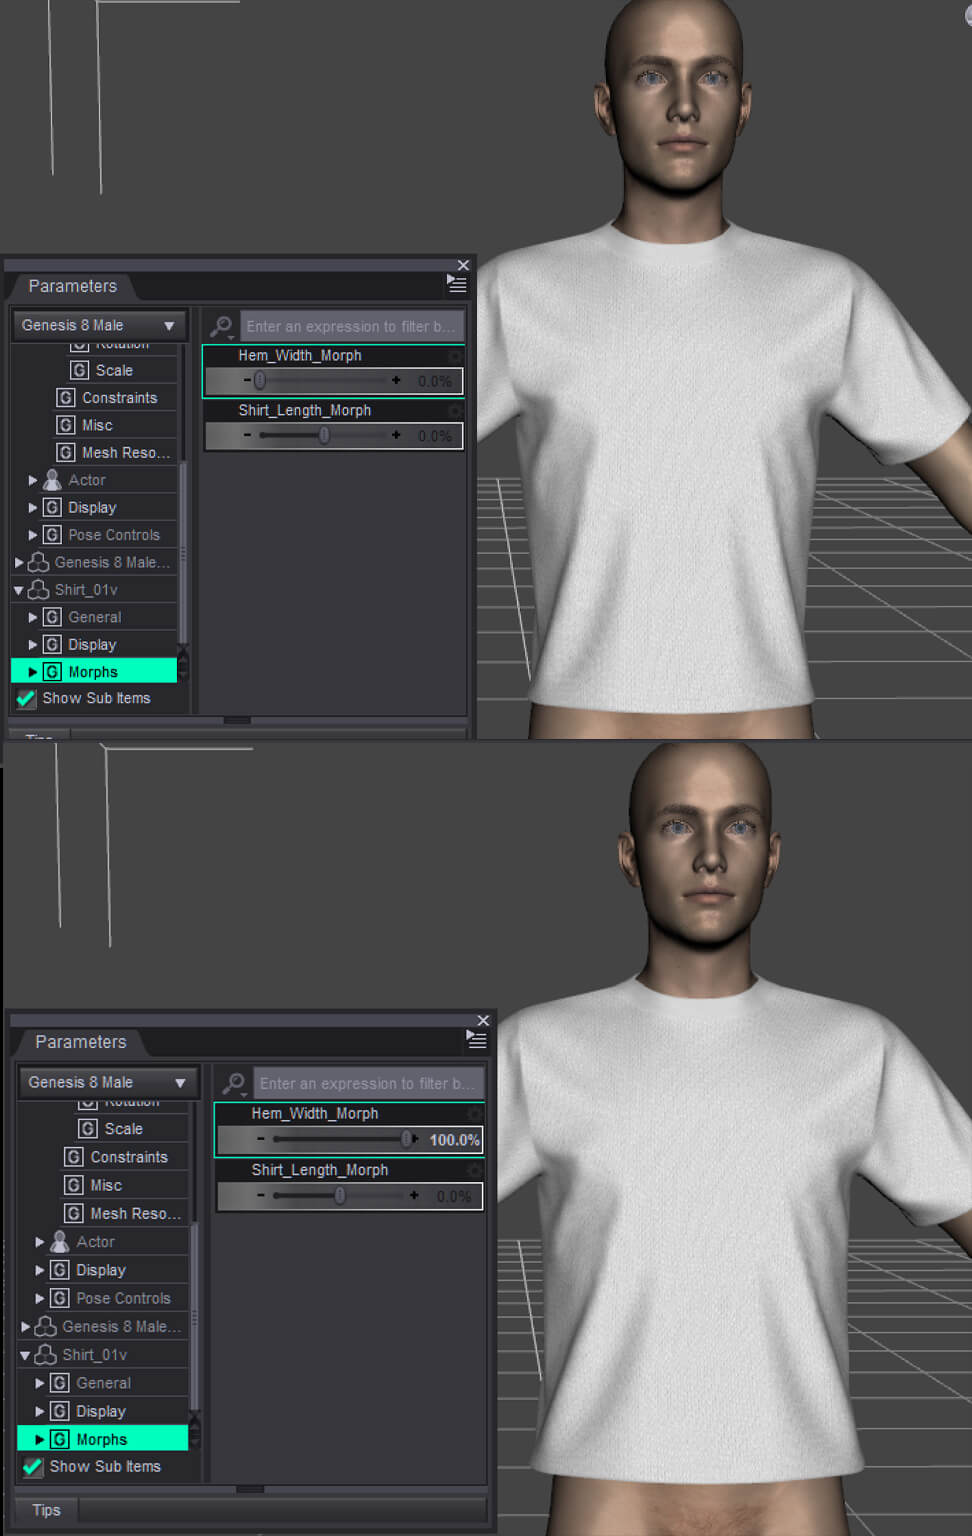The image size is (972, 1536).
Task: Collapse the Shirt_01v node in upper panel
Action: [x=18, y=590]
